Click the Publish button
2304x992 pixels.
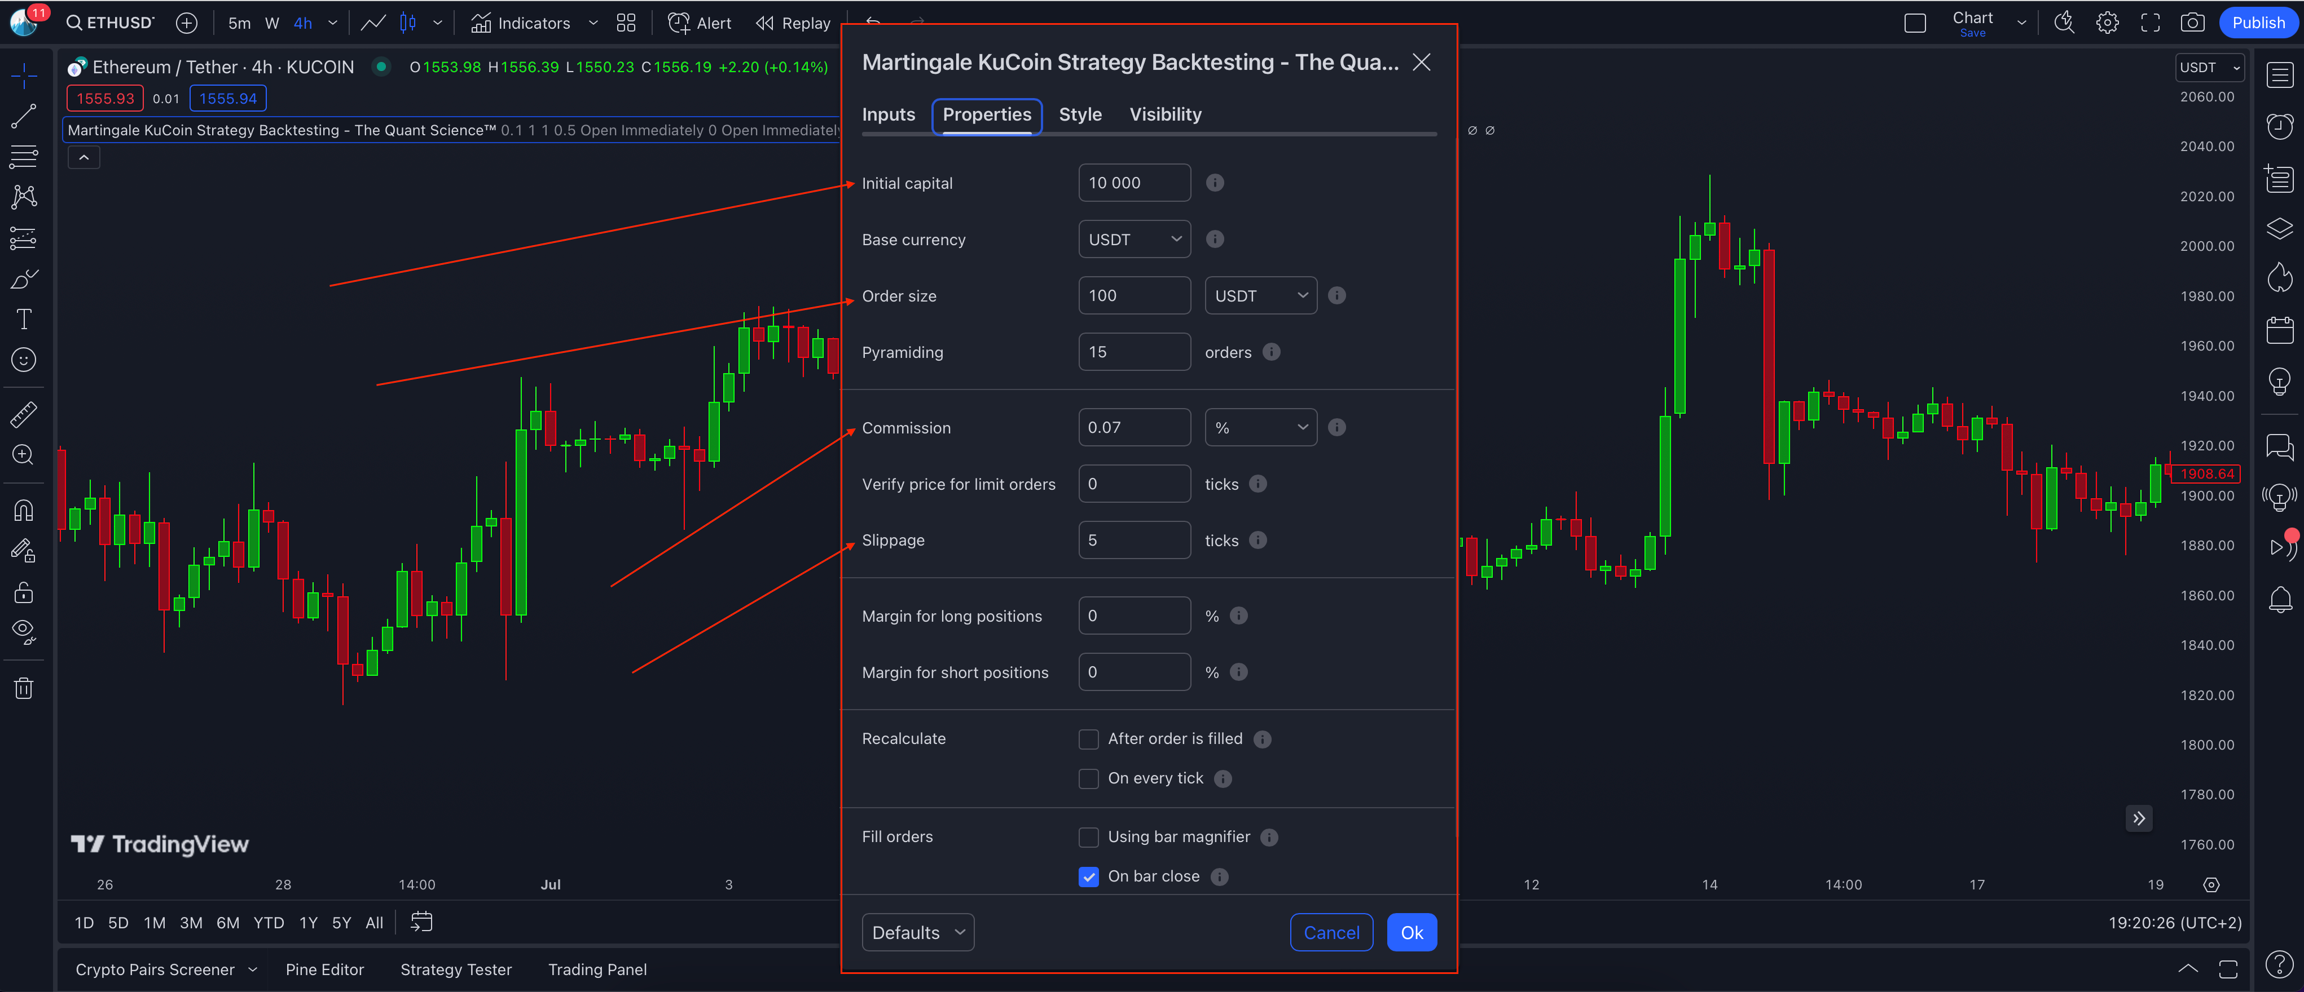(2257, 23)
